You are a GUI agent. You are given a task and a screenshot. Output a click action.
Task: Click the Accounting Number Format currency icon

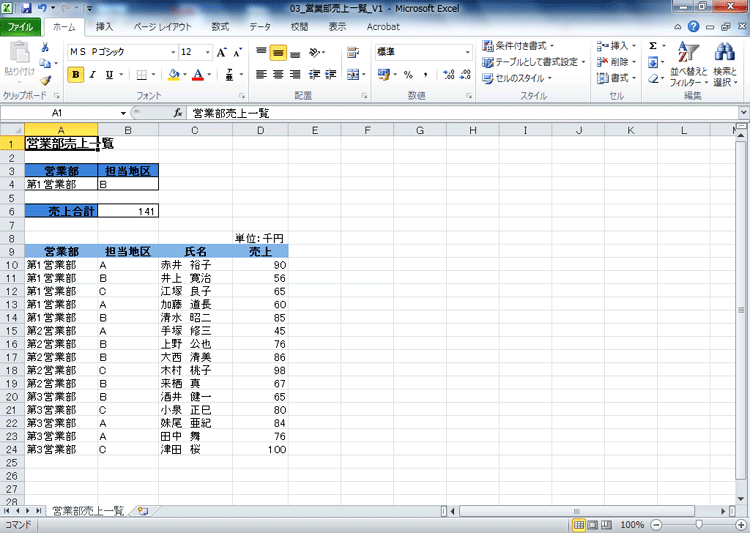pos(384,74)
